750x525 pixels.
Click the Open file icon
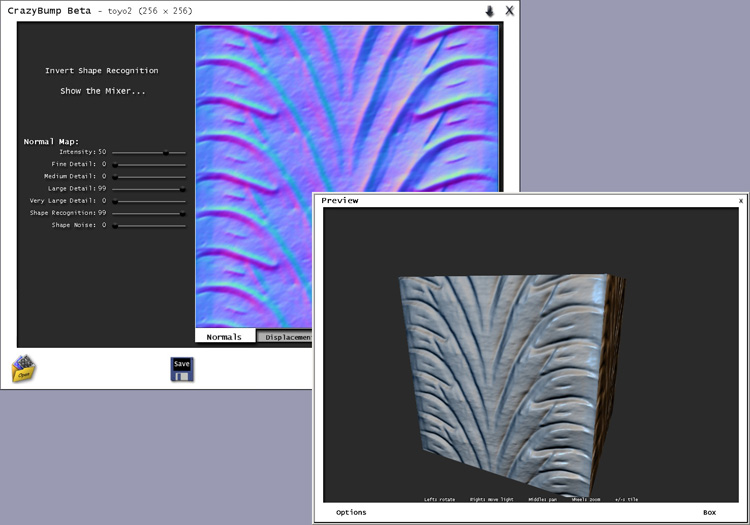[x=24, y=369]
